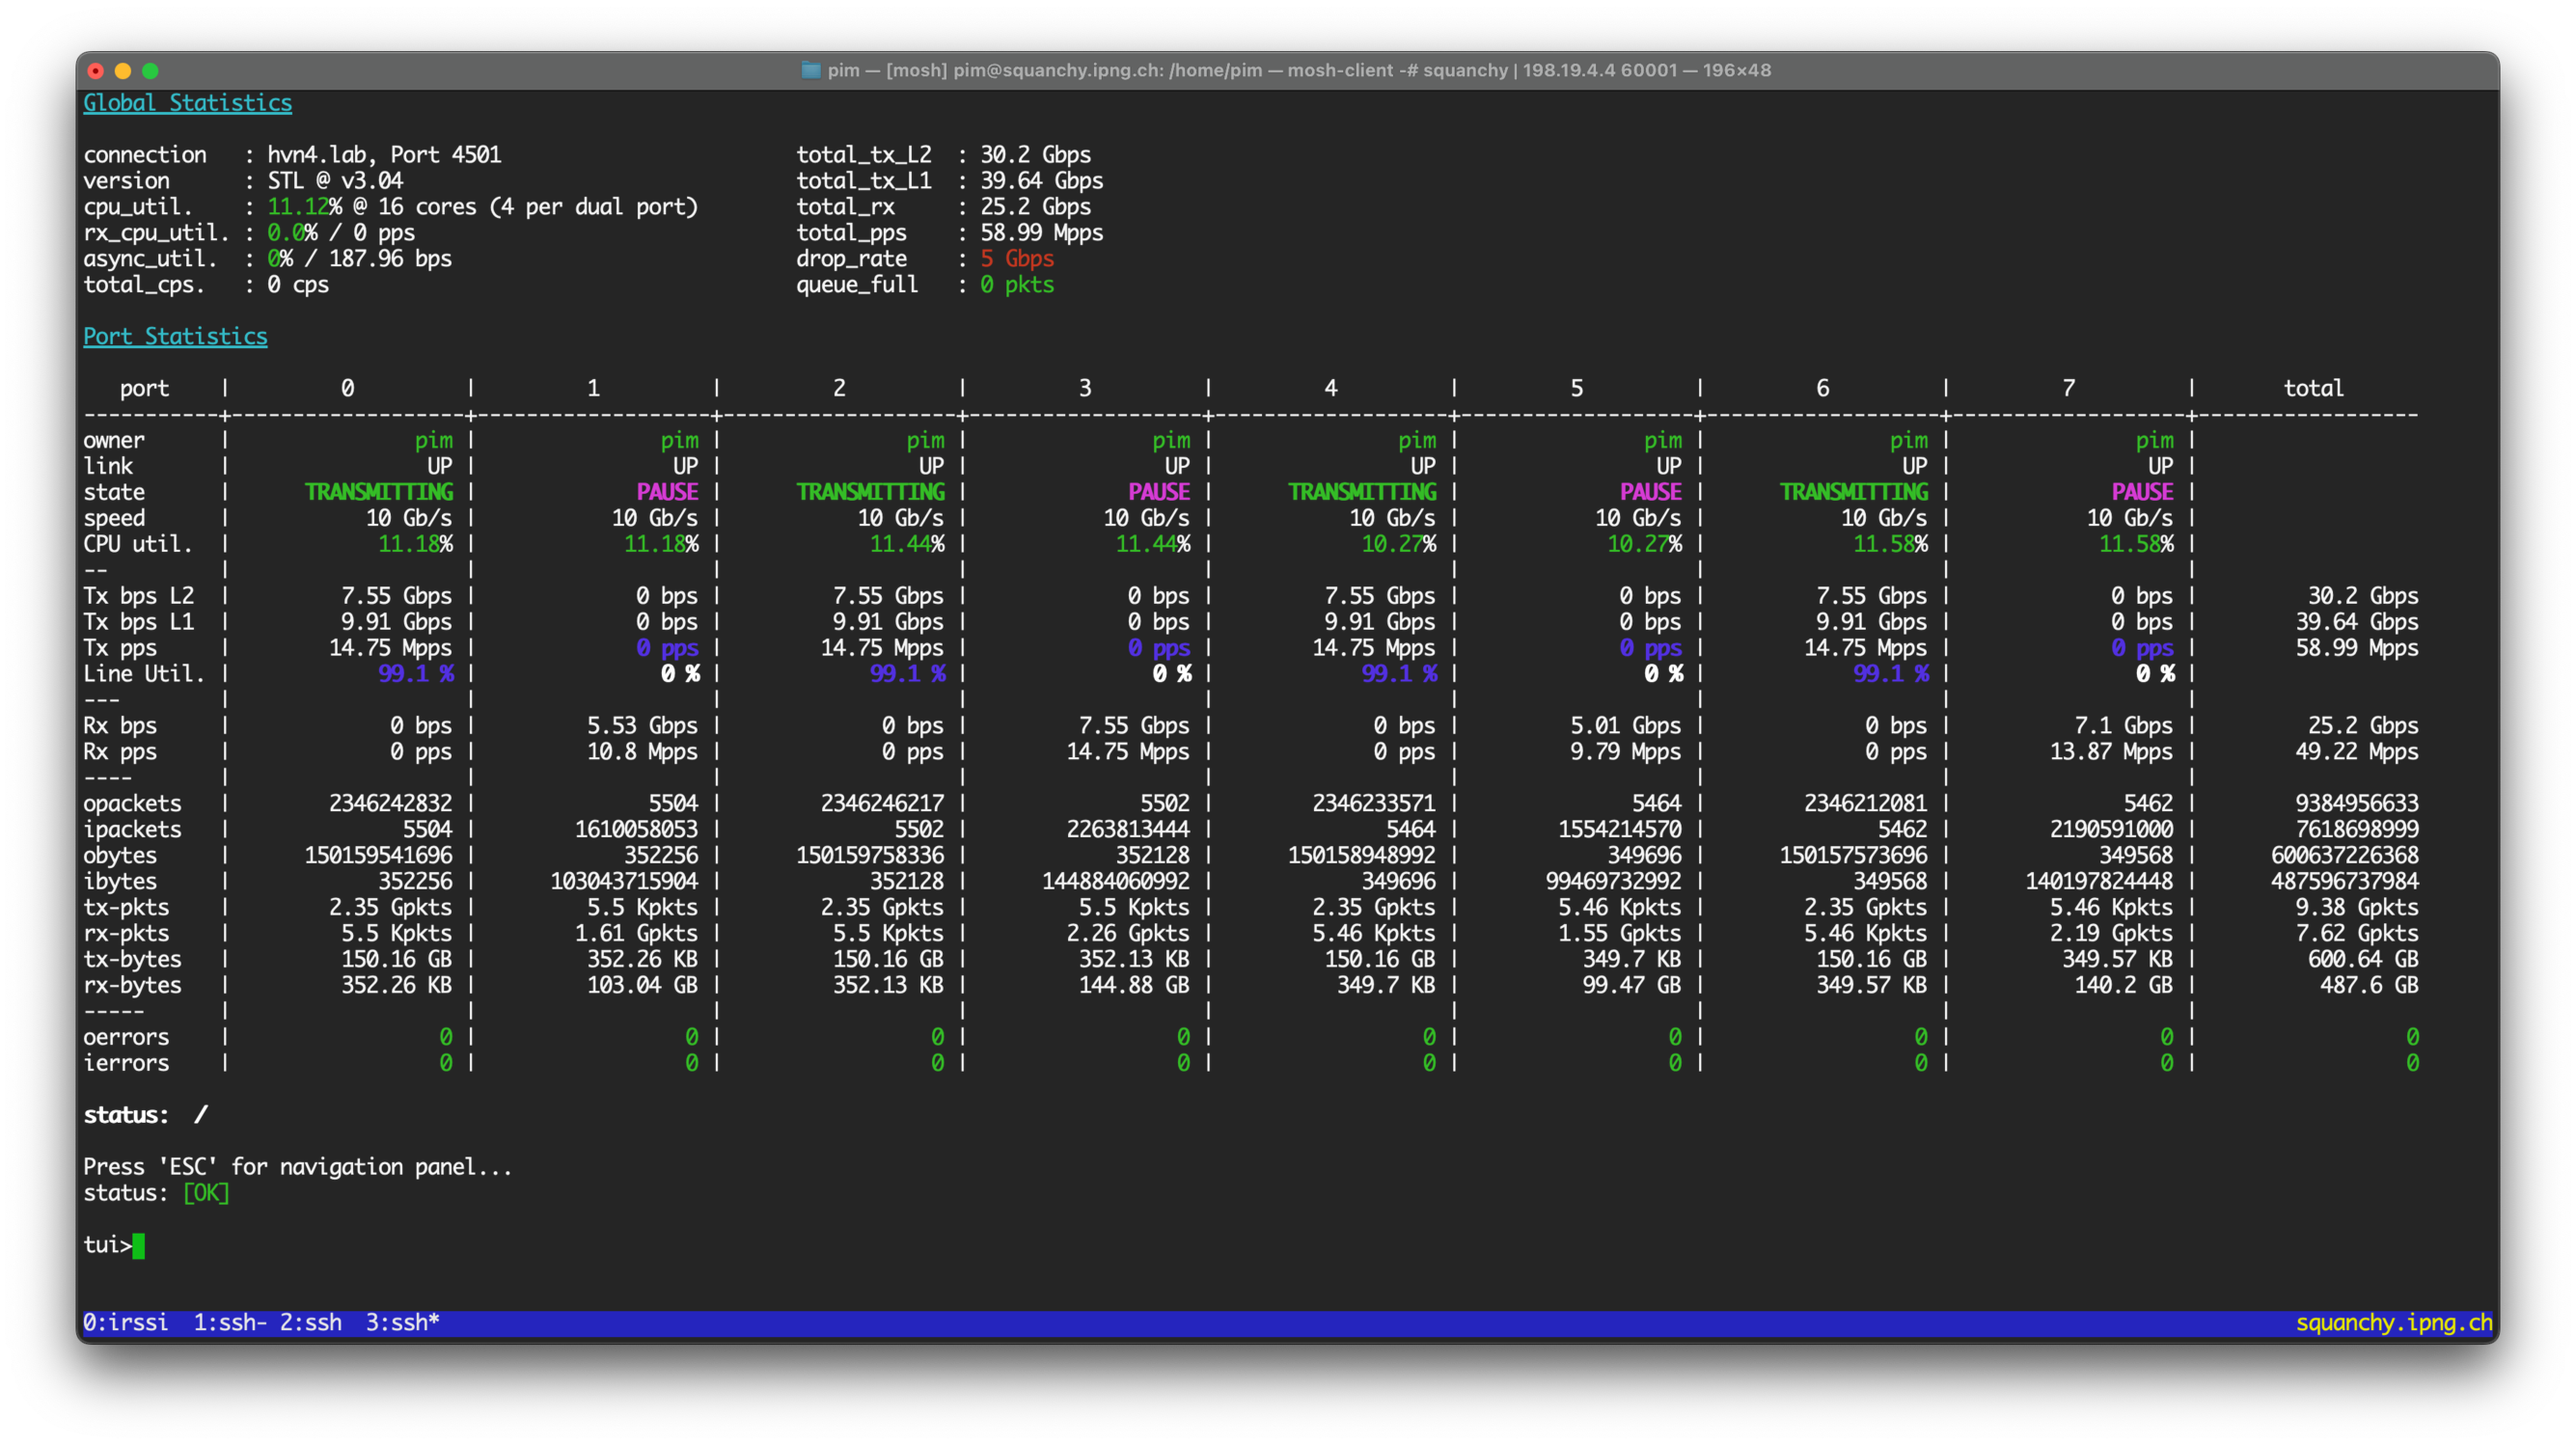Click the cpu_util 11.12% value

click(304, 207)
